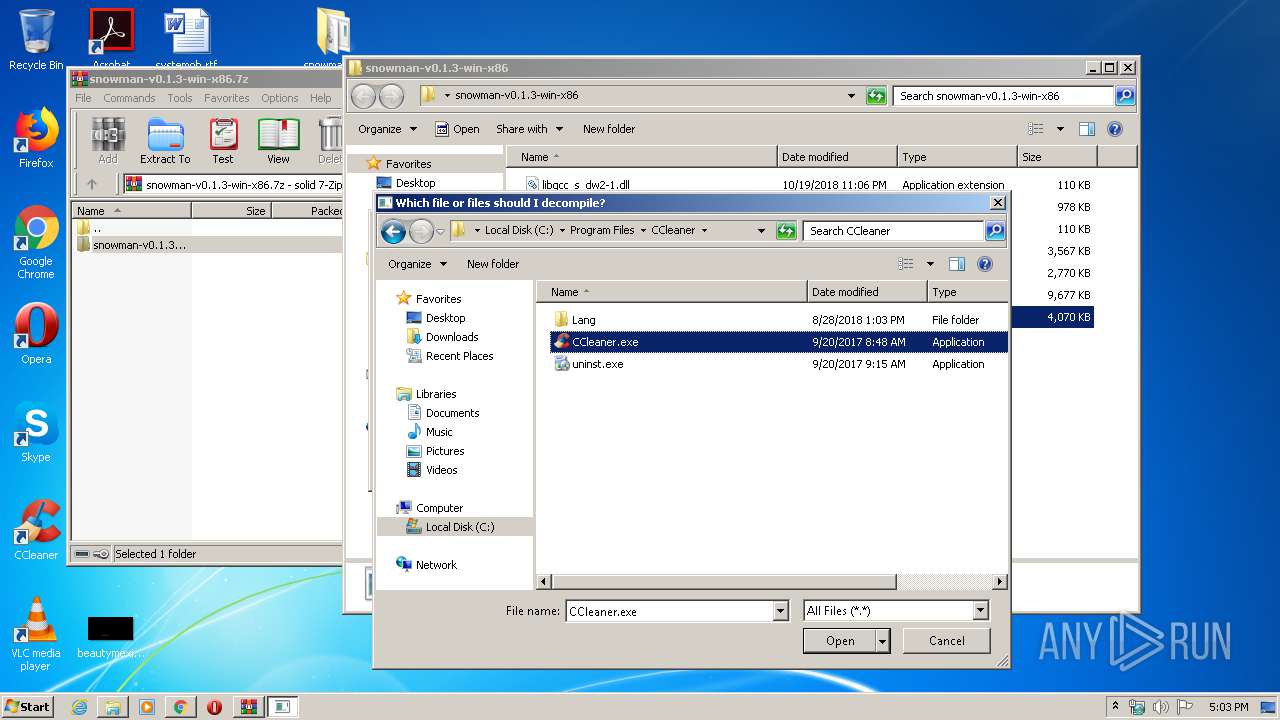
Task: Launch the Google Chrome desktop shortcut
Action: click(36, 243)
